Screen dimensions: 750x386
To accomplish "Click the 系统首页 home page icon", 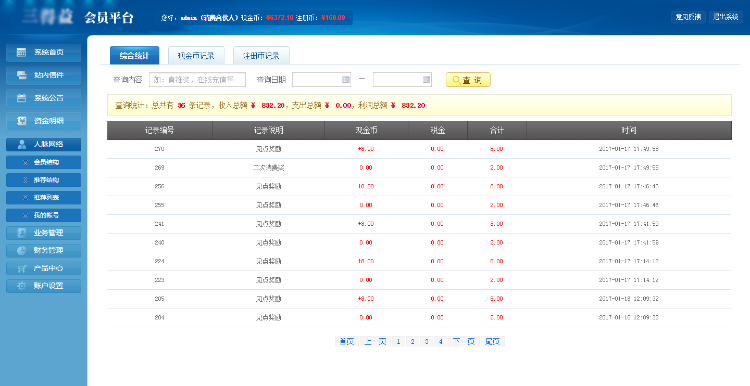I will (x=22, y=52).
